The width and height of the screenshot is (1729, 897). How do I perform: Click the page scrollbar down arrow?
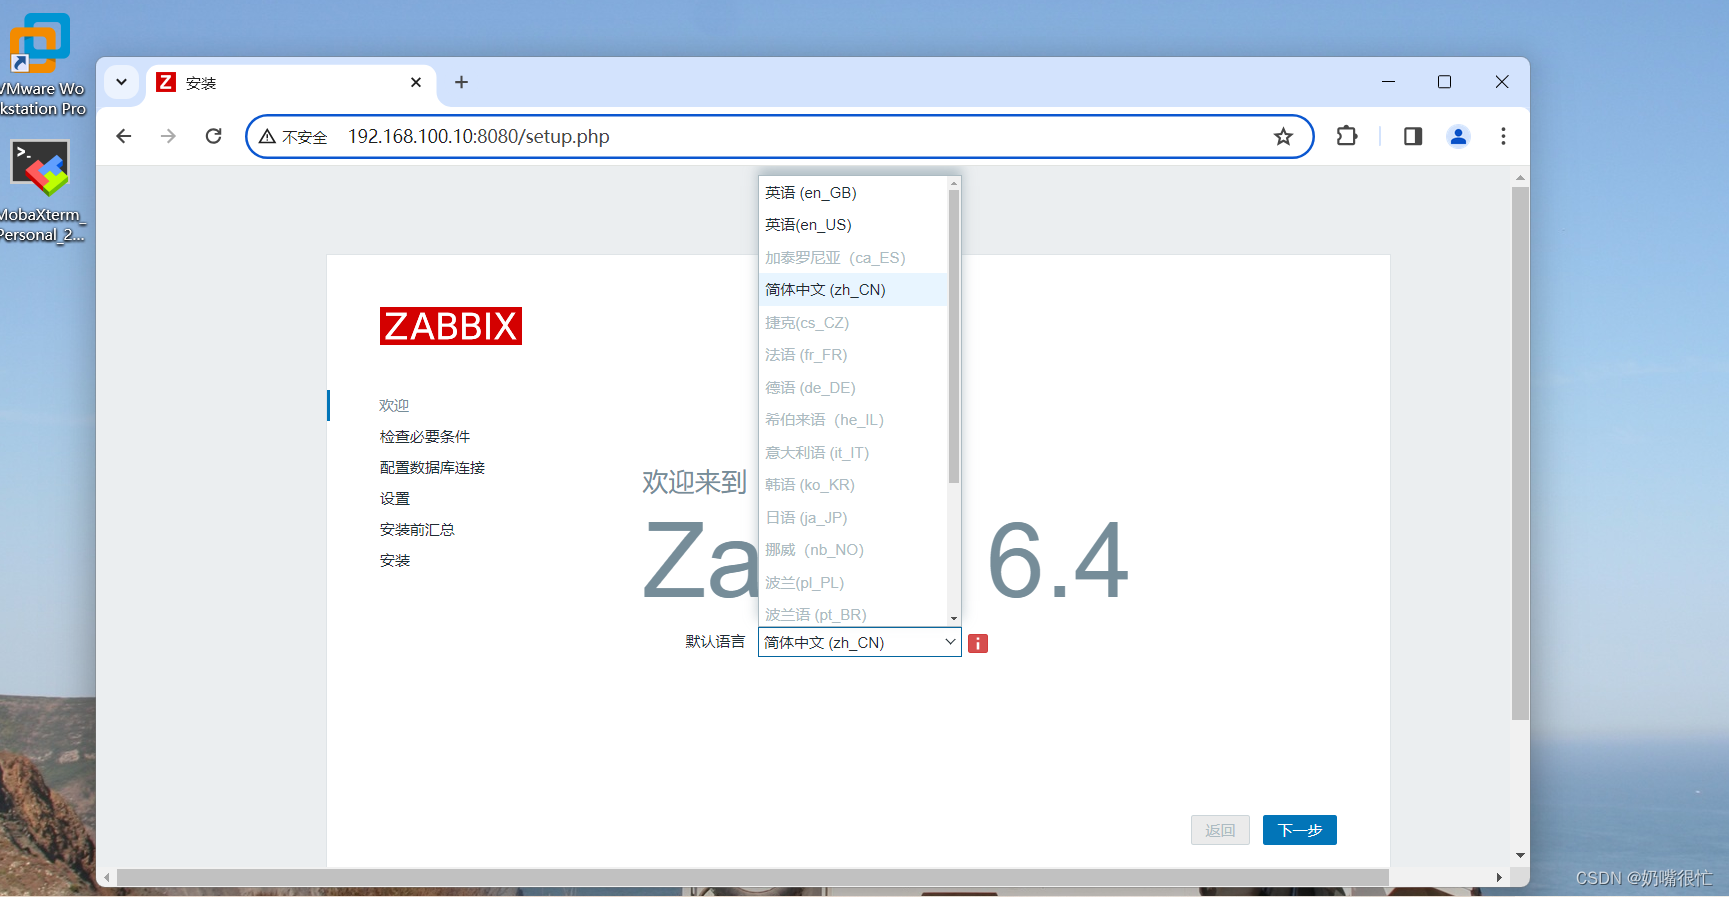tap(1520, 856)
